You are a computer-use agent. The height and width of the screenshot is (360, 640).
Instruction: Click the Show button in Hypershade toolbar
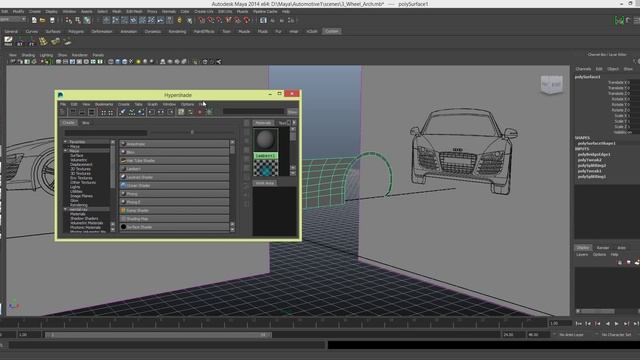coord(292,112)
